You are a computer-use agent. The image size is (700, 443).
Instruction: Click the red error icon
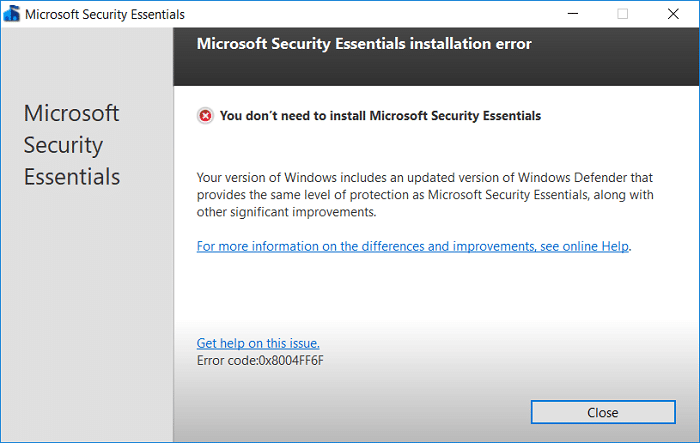pos(205,116)
